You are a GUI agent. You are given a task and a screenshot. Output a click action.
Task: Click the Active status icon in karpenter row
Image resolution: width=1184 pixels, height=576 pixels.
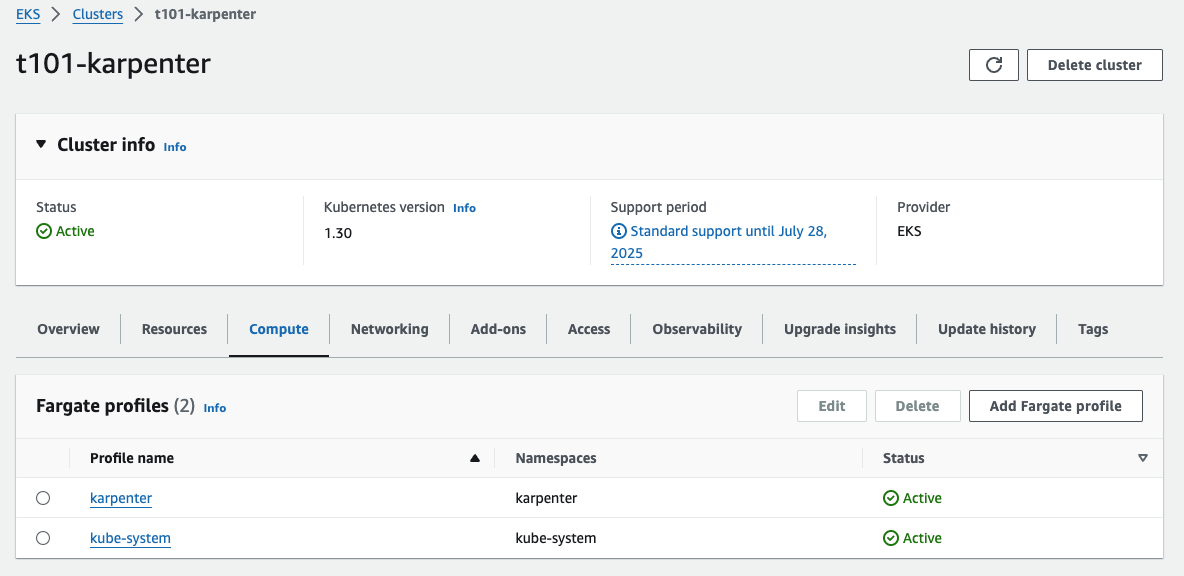(x=890, y=498)
